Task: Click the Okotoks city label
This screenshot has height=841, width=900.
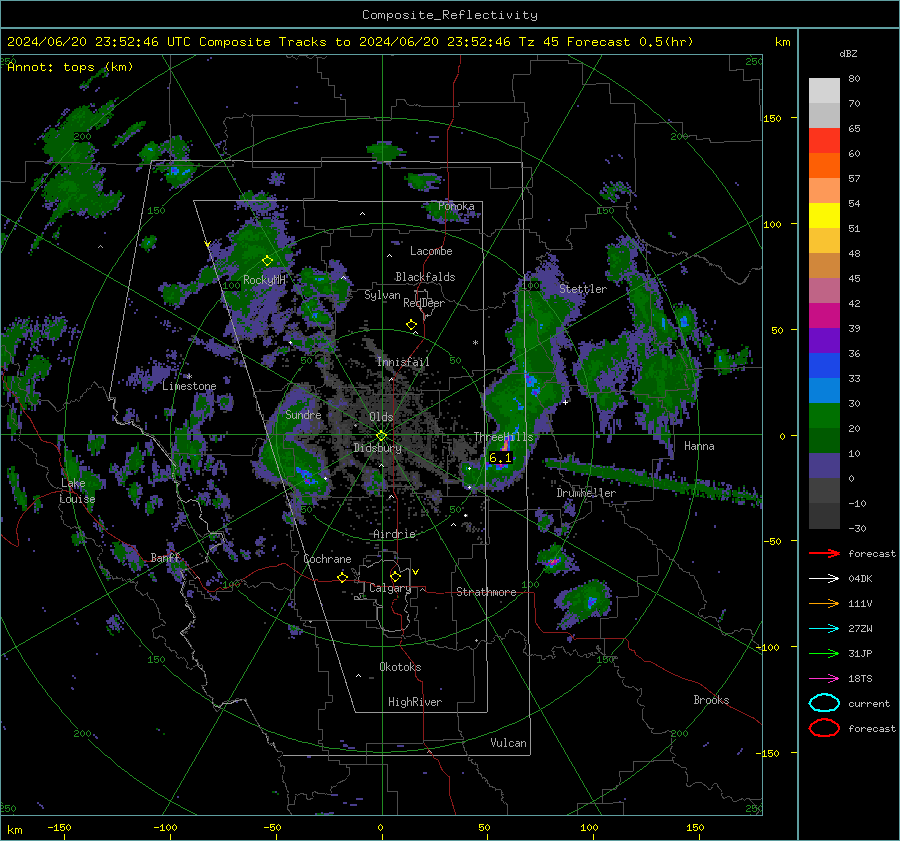Action: [400, 667]
